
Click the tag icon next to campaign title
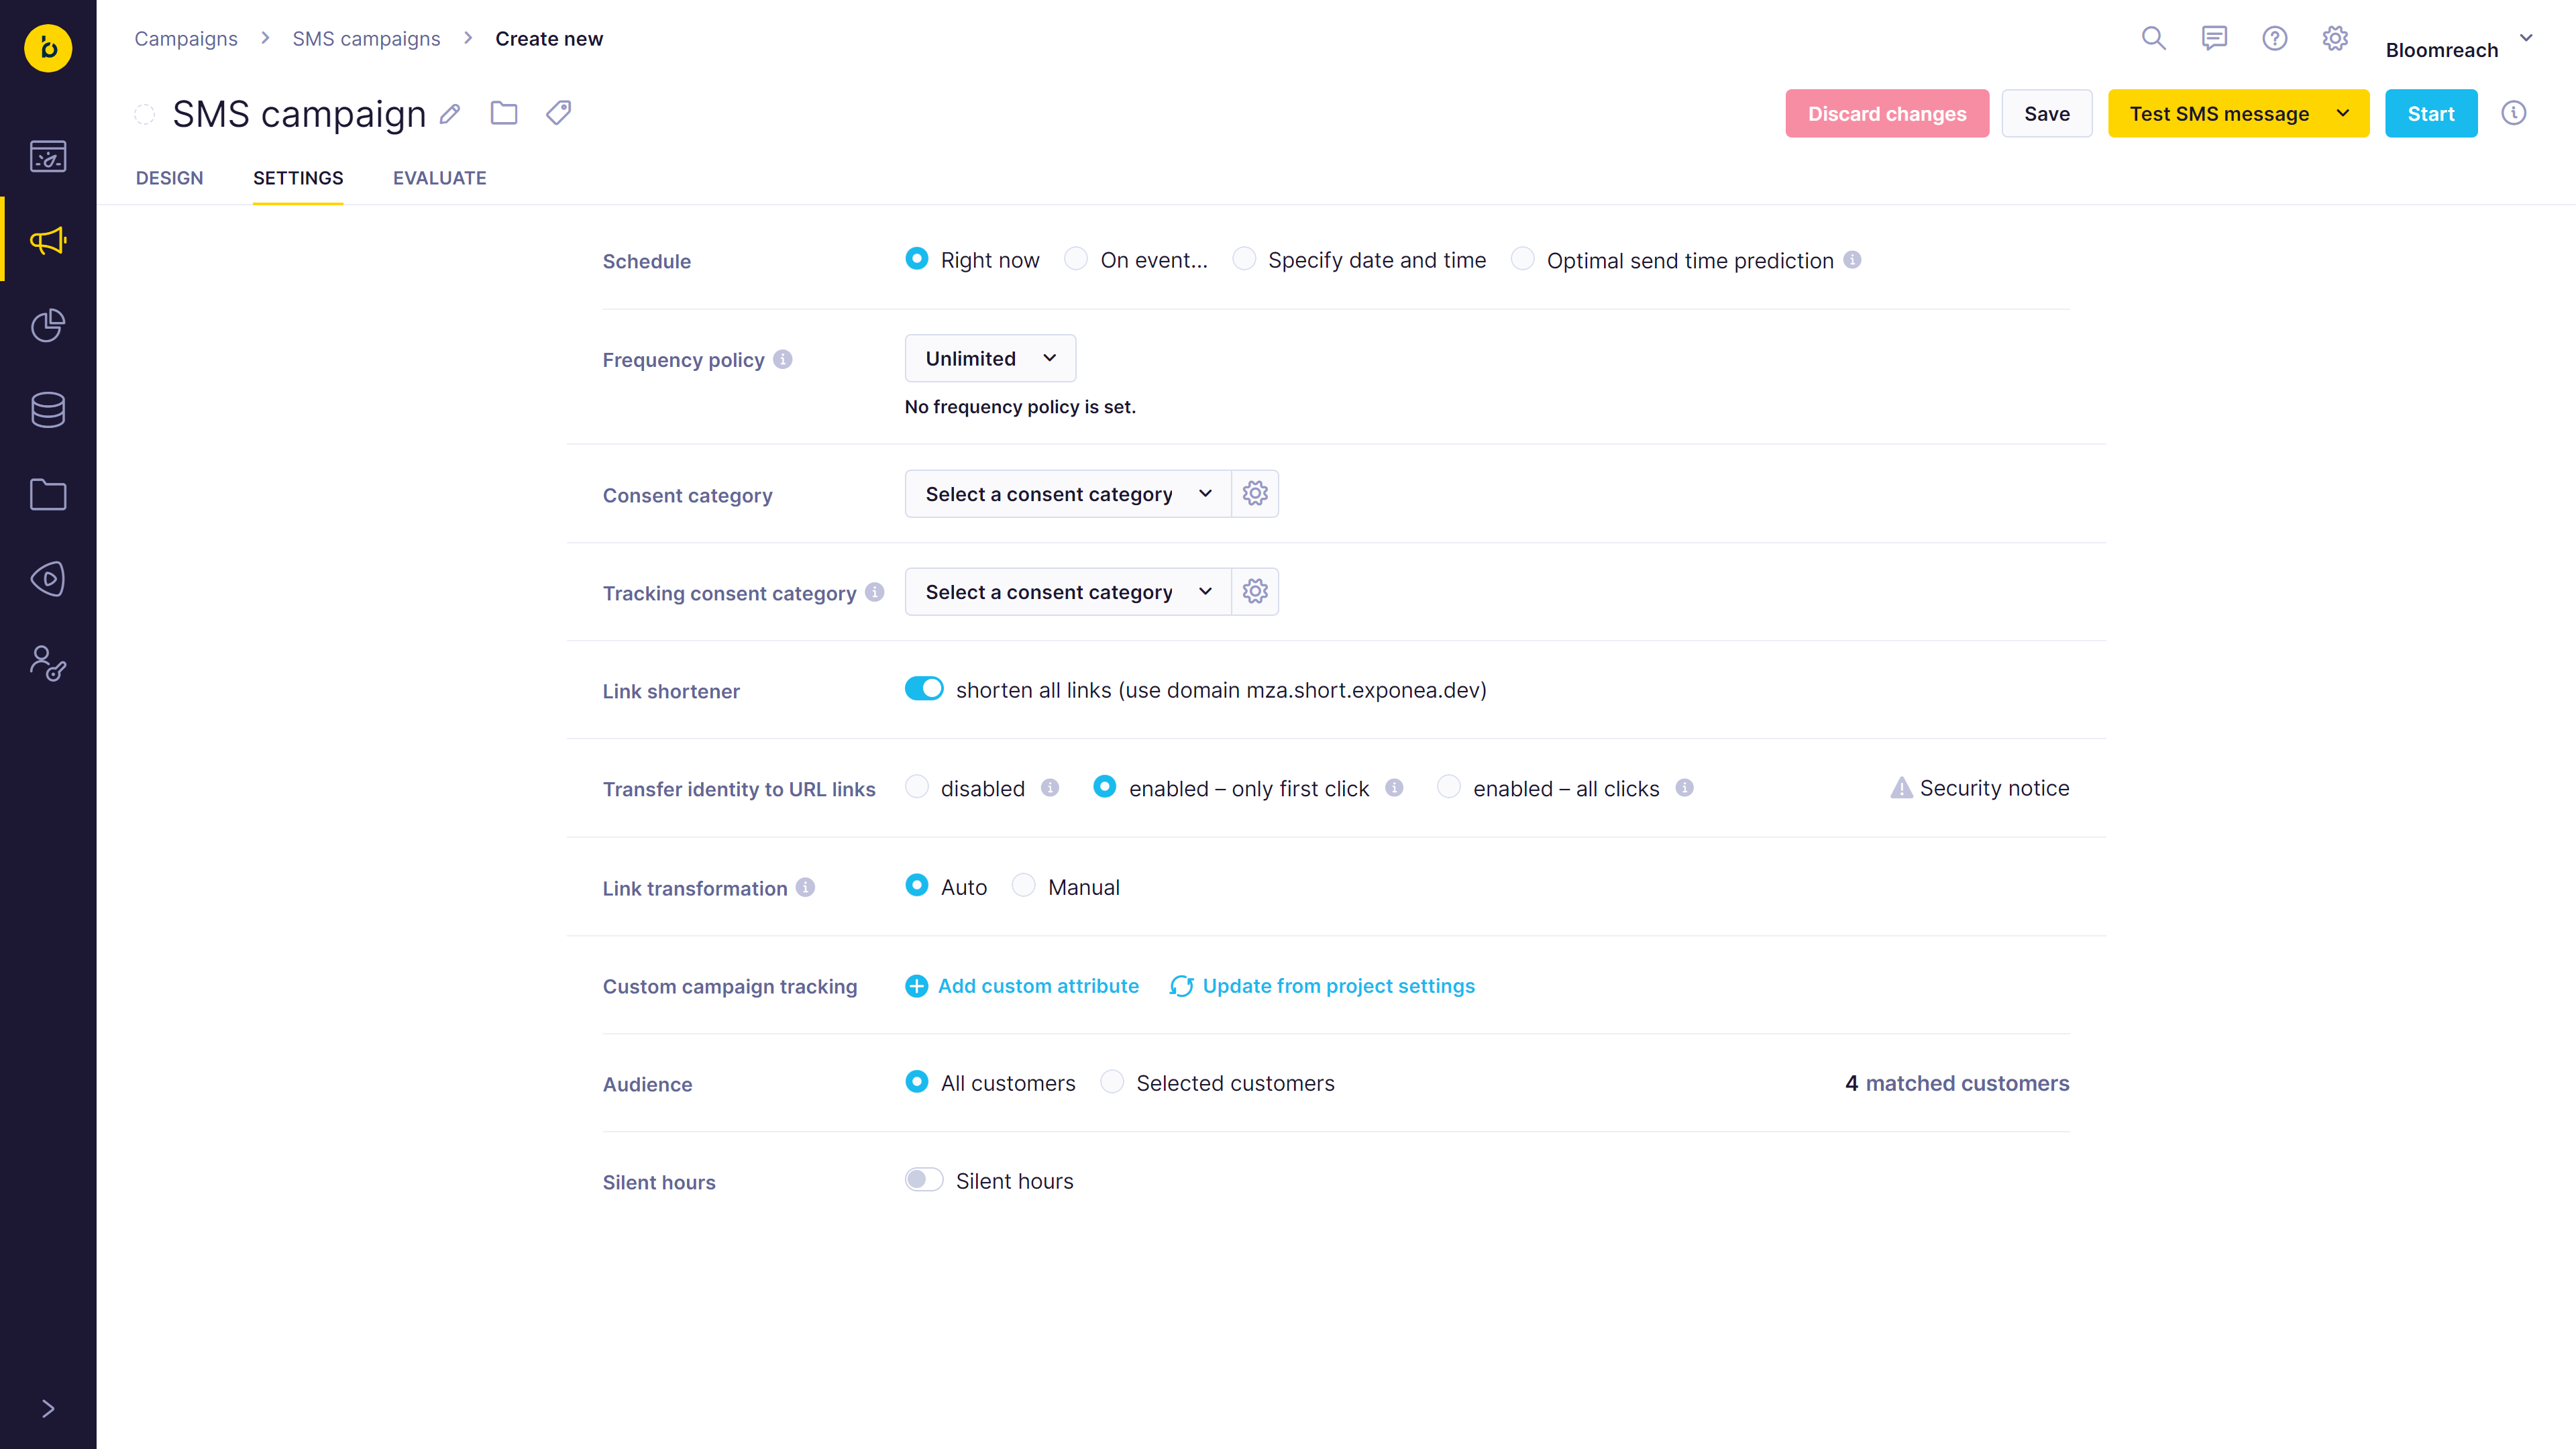point(558,113)
